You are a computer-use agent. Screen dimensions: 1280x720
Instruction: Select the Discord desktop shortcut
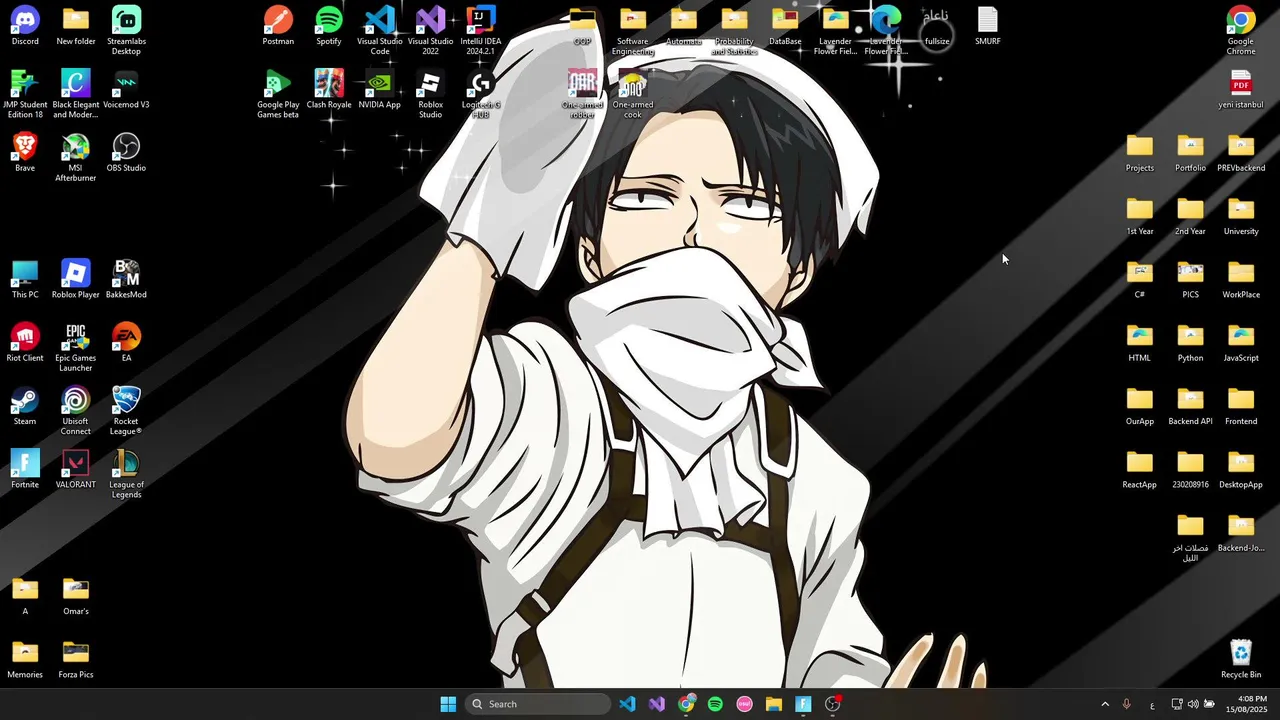click(x=25, y=26)
